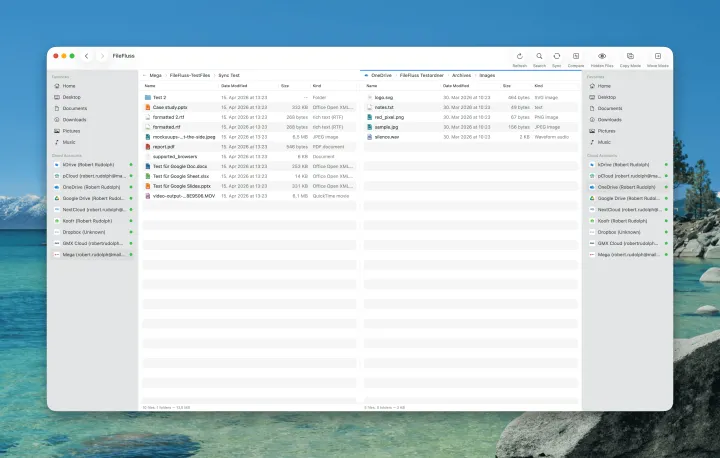Open Pictures in the left sidebar
Image resolution: width=720 pixels, height=458 pixels.
(93, 131)
